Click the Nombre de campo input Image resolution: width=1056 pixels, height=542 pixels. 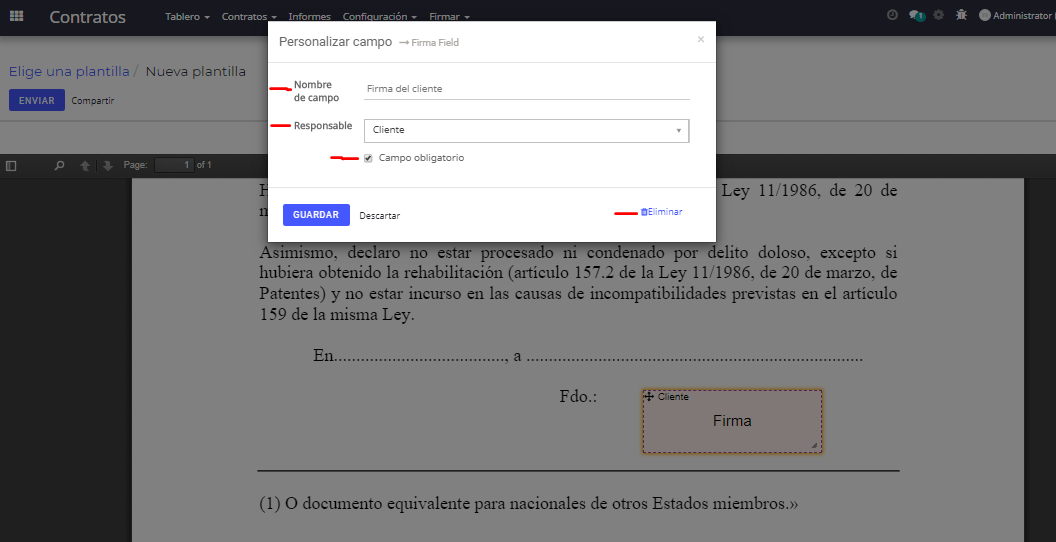527,89
